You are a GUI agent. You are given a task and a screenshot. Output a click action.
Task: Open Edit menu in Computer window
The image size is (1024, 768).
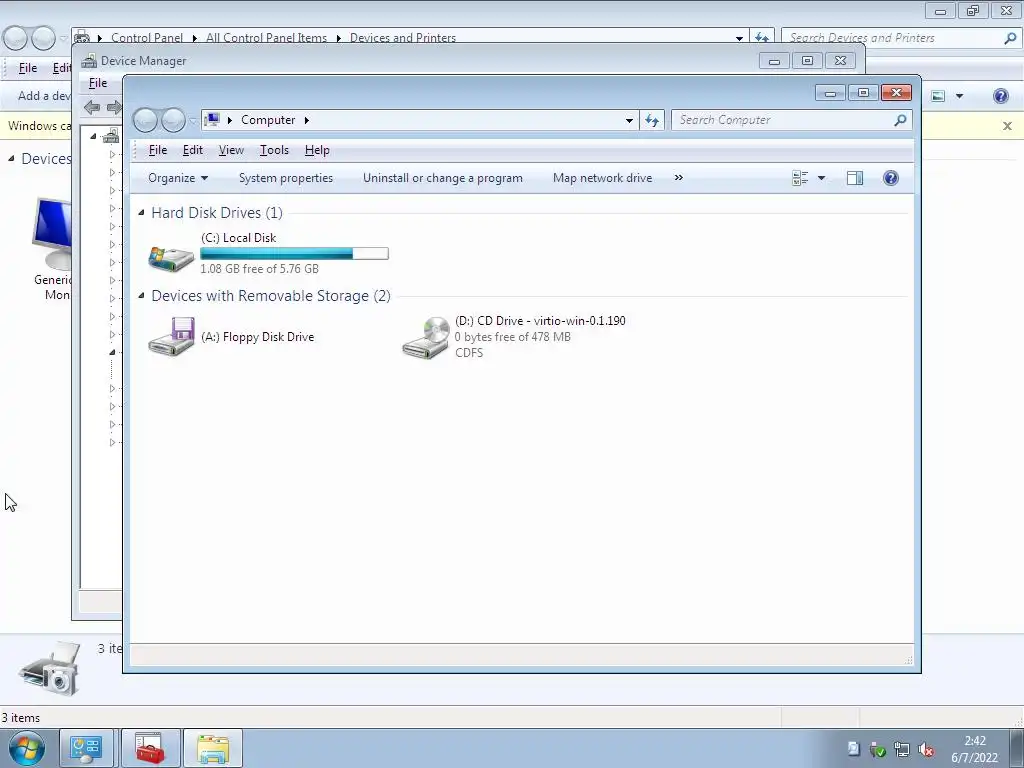193,150
